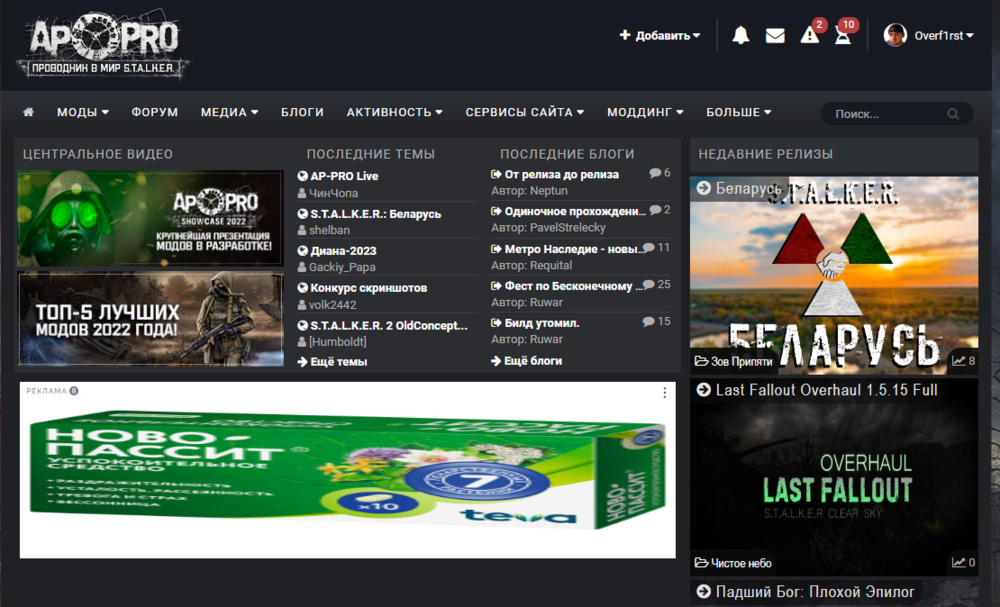The height and width of the screenshot is (607, 1000).
Task: Click the chart icon showing 0 on Last Fallout
Action: (959, 562)
